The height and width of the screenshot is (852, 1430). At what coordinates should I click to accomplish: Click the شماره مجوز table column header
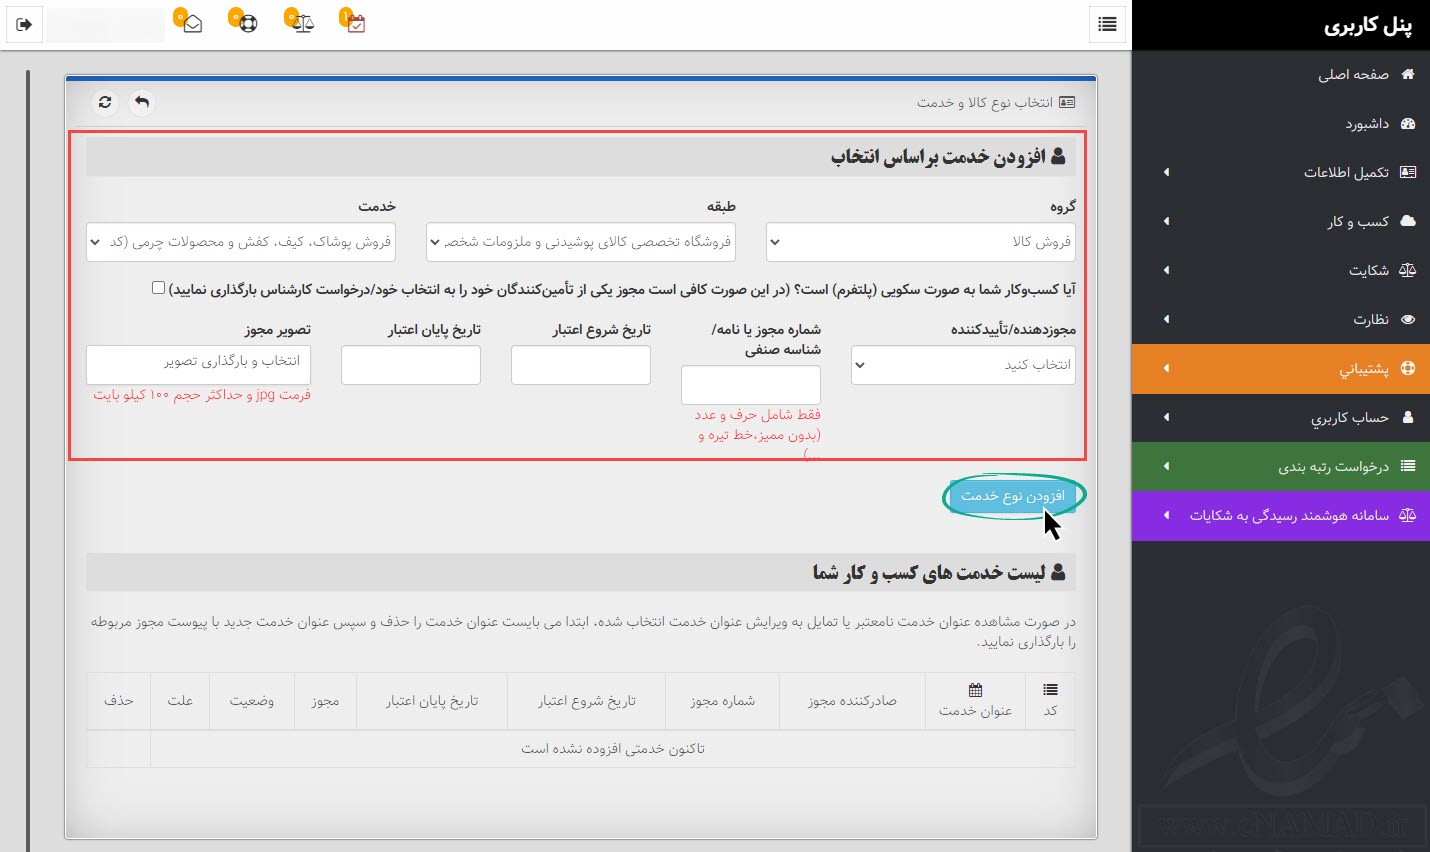coord(722,701)
